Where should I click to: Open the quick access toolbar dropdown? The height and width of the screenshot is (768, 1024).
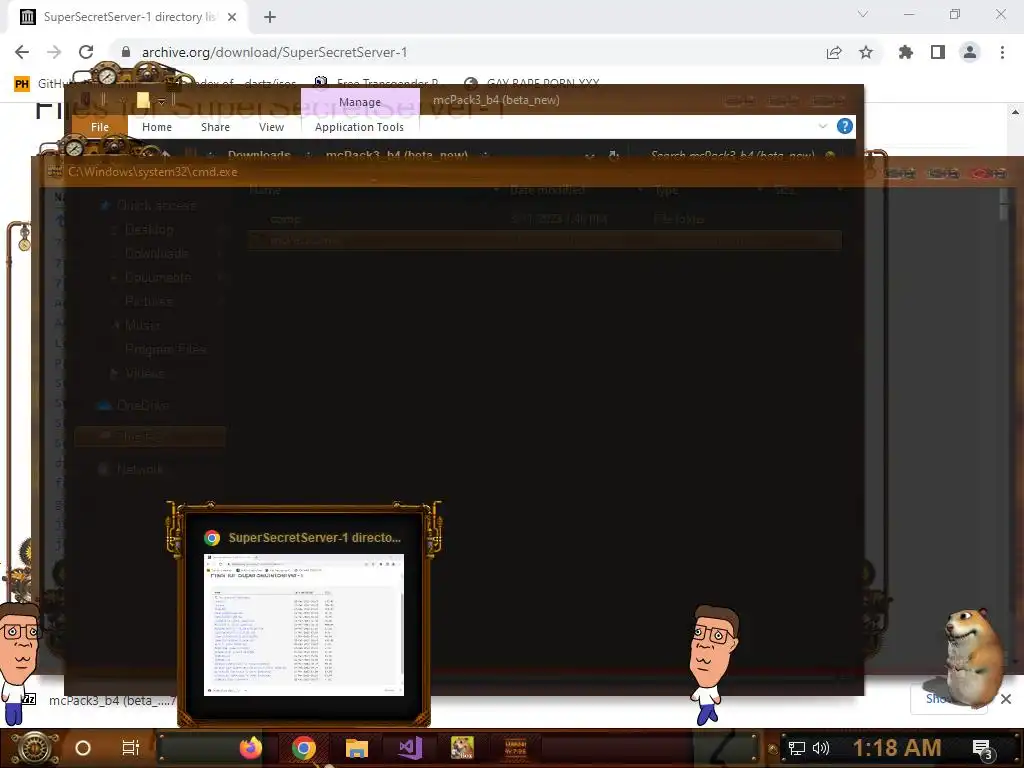point(161,101)
